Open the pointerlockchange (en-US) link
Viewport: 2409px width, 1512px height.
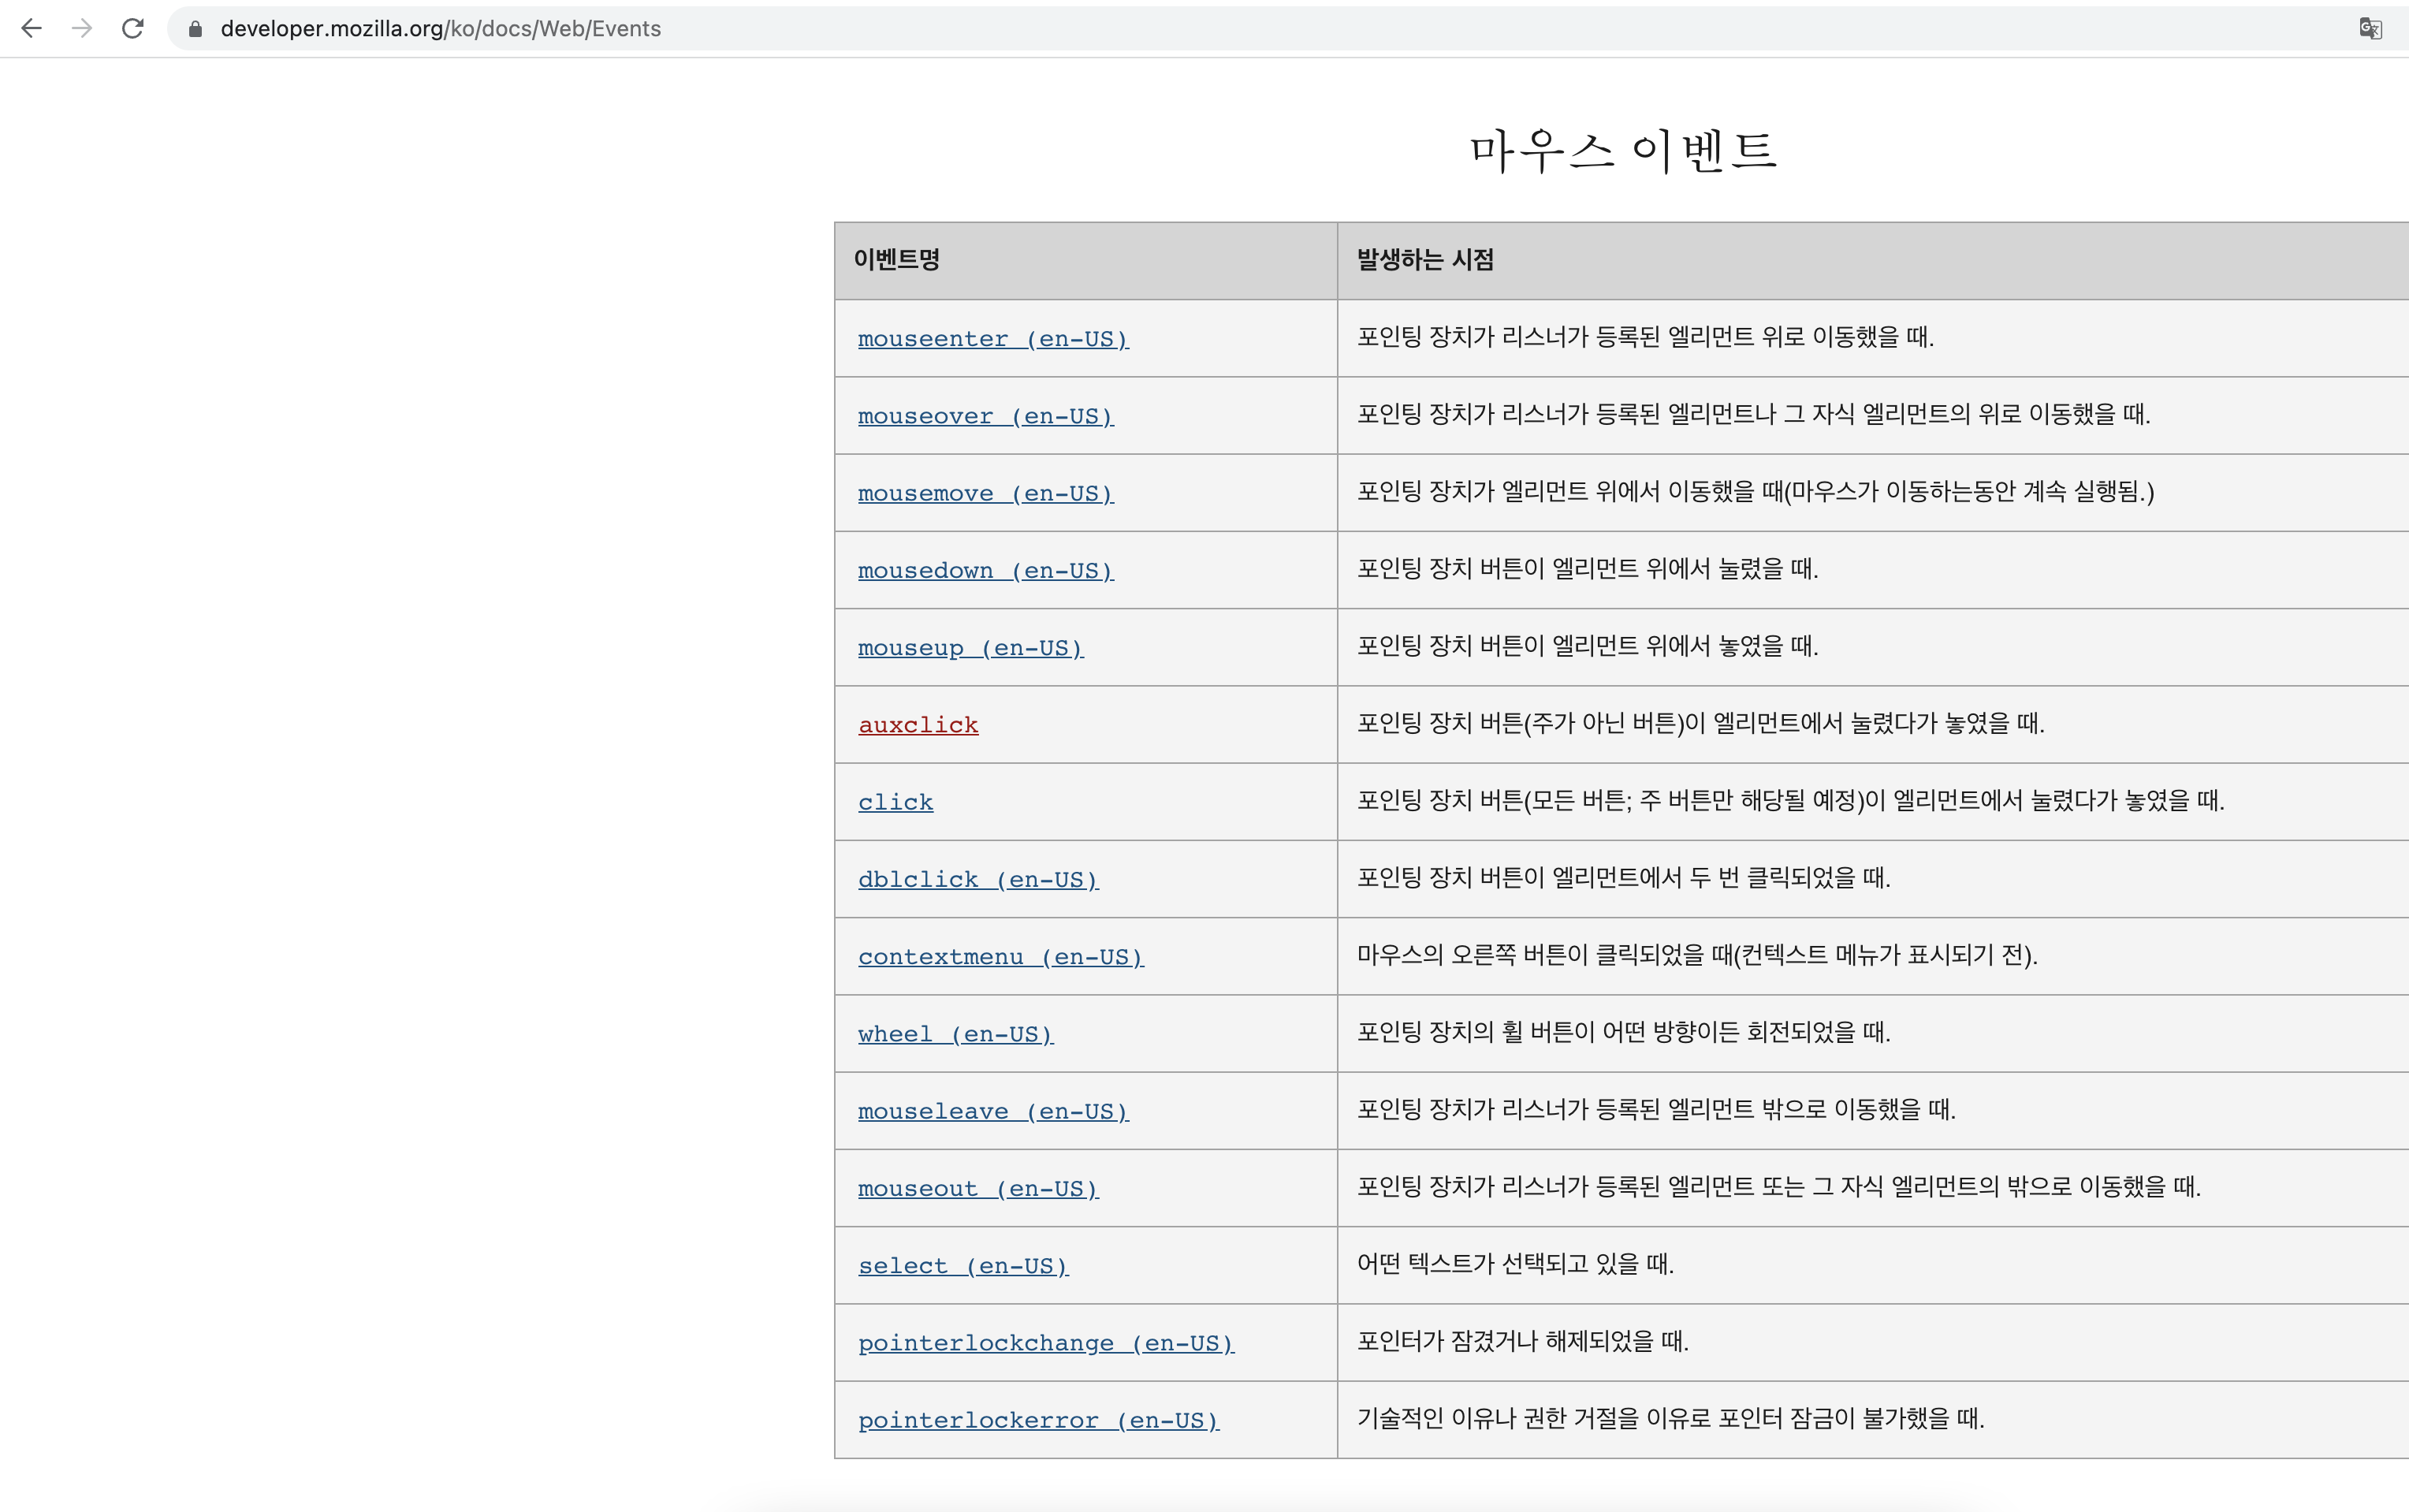(x=1045, y=1343)
